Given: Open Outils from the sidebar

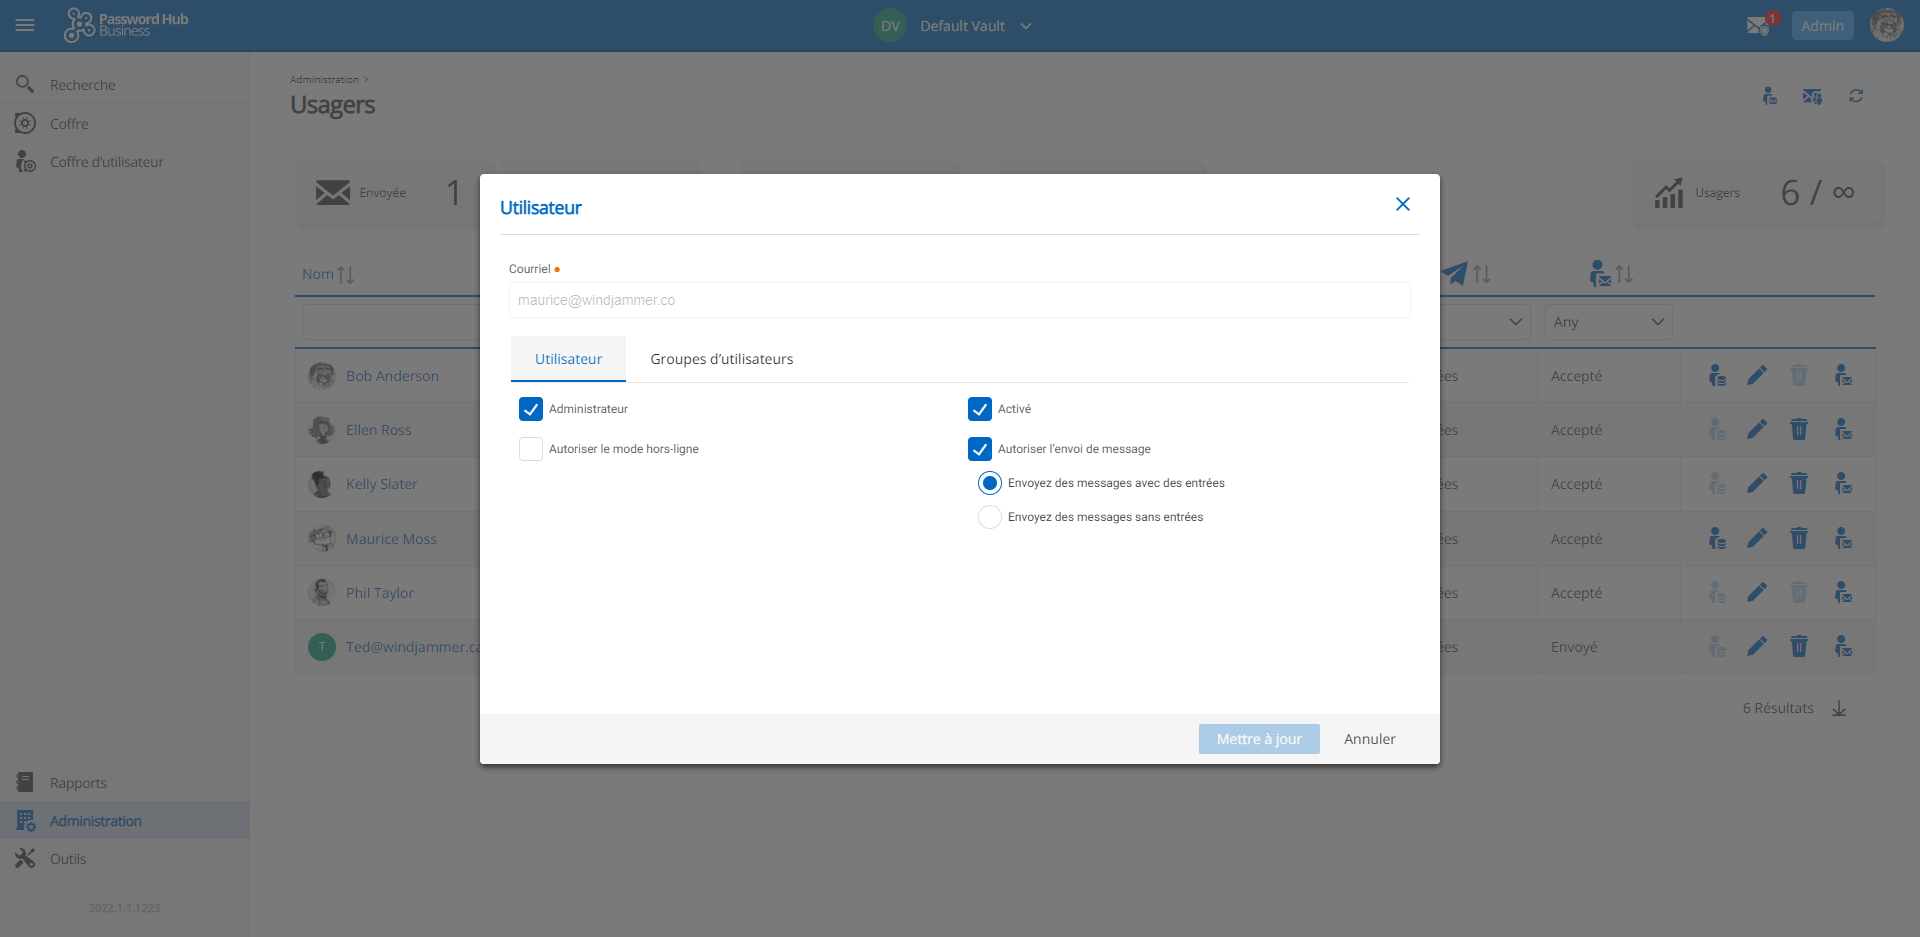Looking at the screenshot, I should click(x=68, y=859).
